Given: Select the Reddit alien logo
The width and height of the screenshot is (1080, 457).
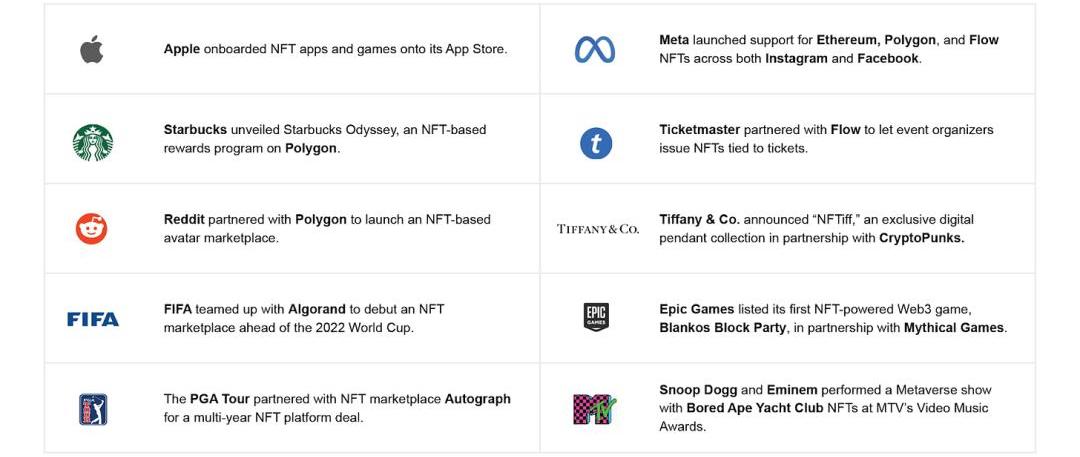Looking at the screenshot, I should 92,229.
